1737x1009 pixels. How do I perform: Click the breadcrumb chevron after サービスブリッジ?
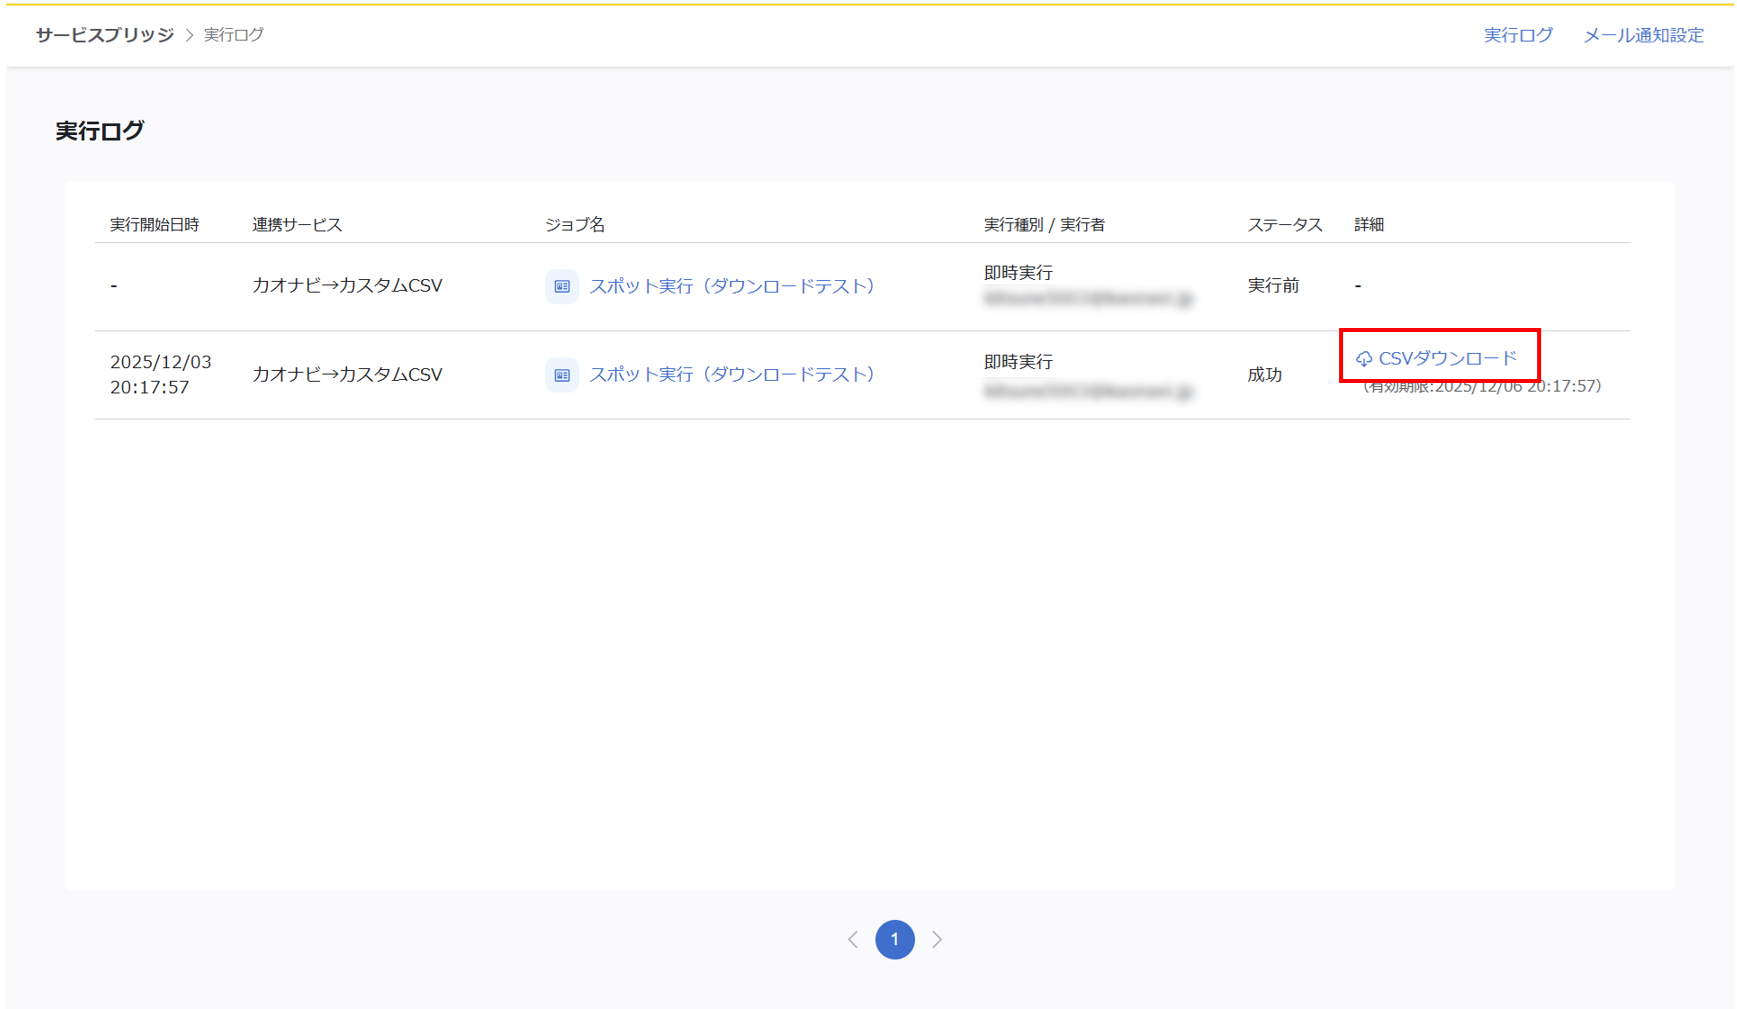189,35
